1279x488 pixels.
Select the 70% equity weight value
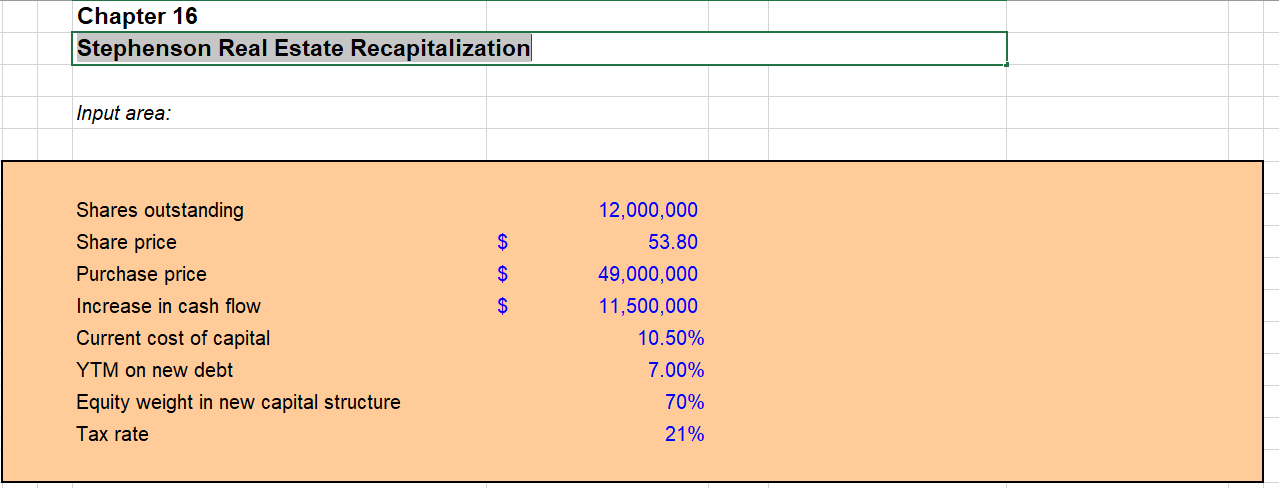tap(685, 402)
